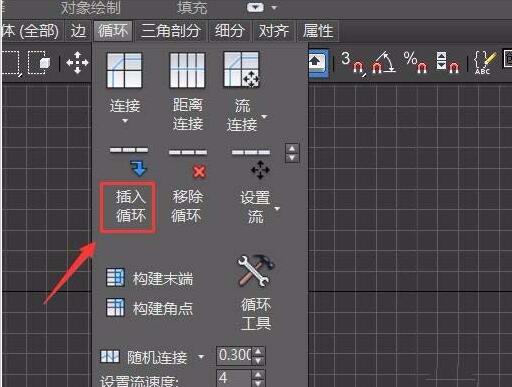Open the 细分 subdivision tab
This screenshot has height=387, width=512.
tap(229, 31)
